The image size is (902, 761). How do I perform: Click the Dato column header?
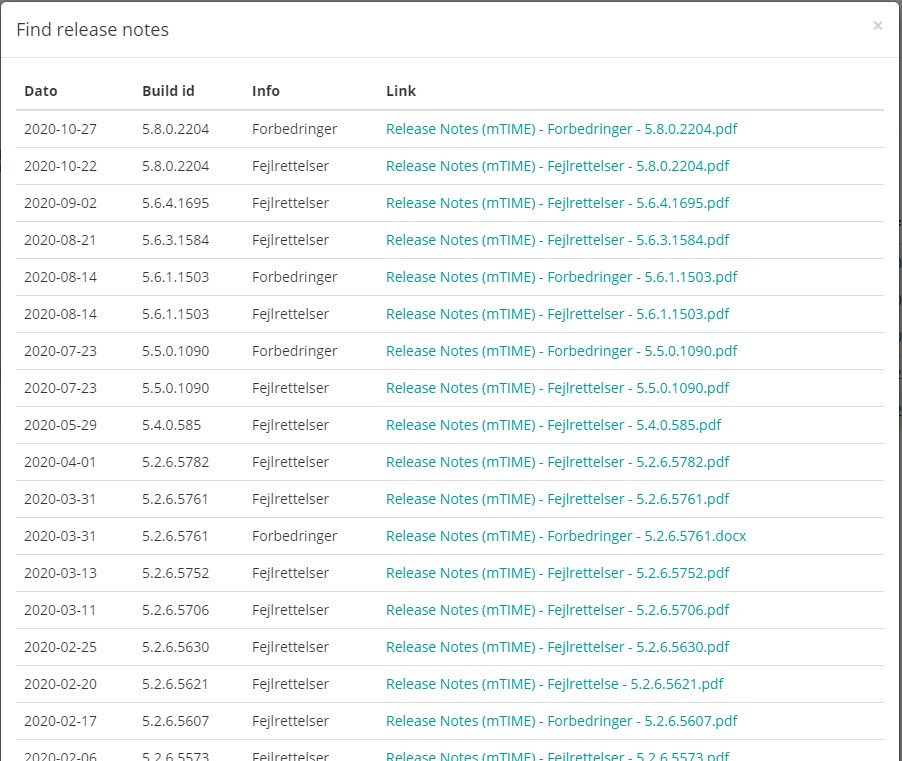click(41, 91)
